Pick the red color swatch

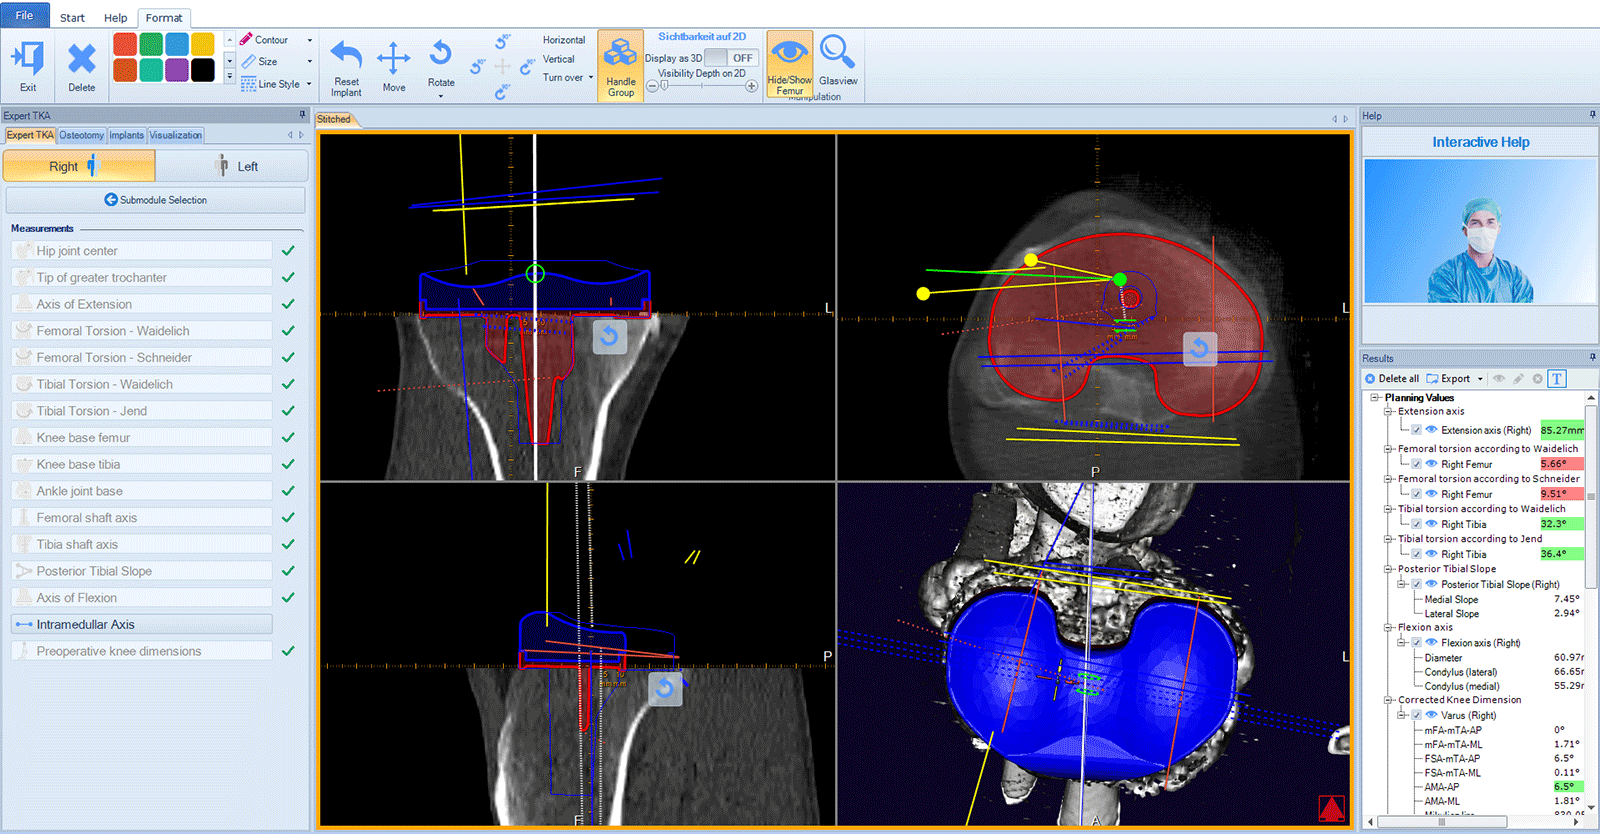click(125, 44)
